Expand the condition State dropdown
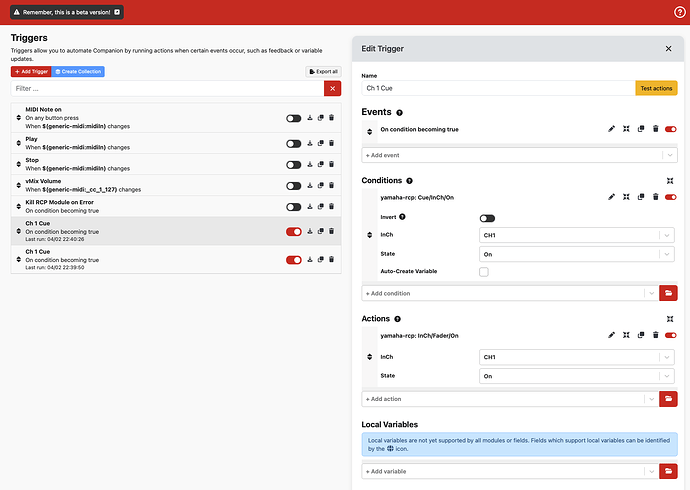Viewport: 690px width, 490px height. [x=577, y=254]
